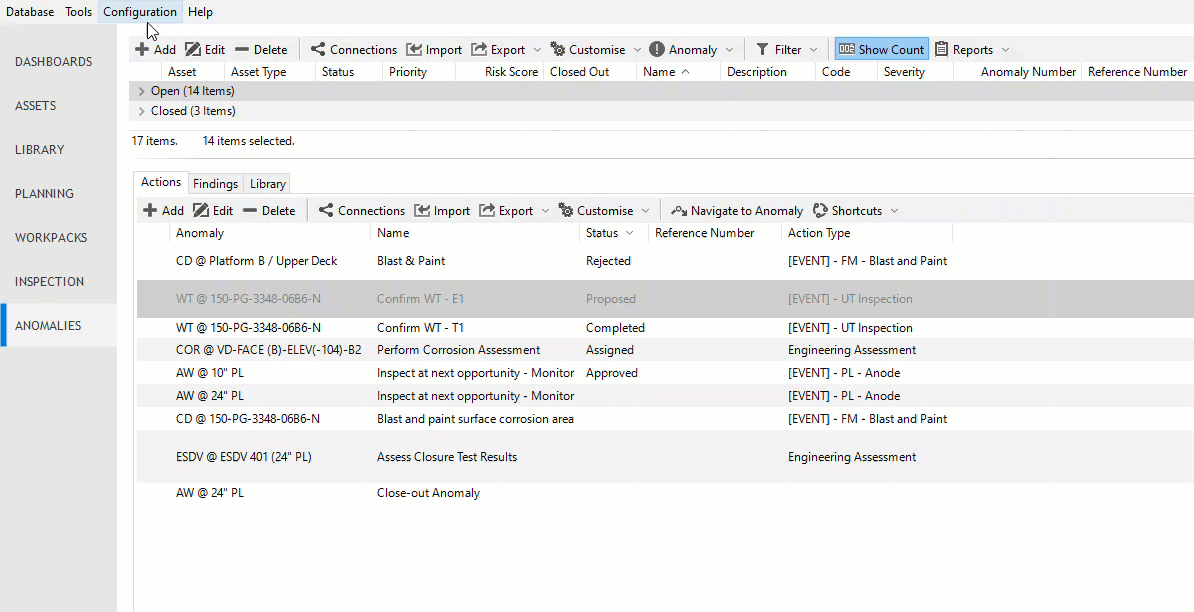Click the Add plus icon in the Actions toolbar

pyautogui.click(x=150, y=211)
